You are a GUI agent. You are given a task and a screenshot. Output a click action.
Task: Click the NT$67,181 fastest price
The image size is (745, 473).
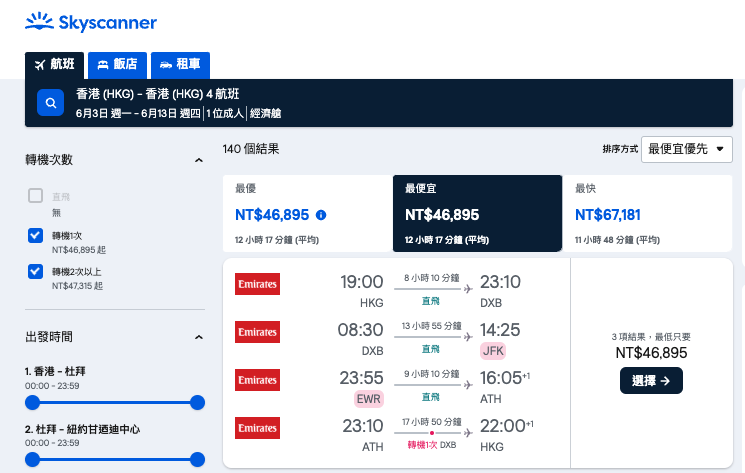608,215
